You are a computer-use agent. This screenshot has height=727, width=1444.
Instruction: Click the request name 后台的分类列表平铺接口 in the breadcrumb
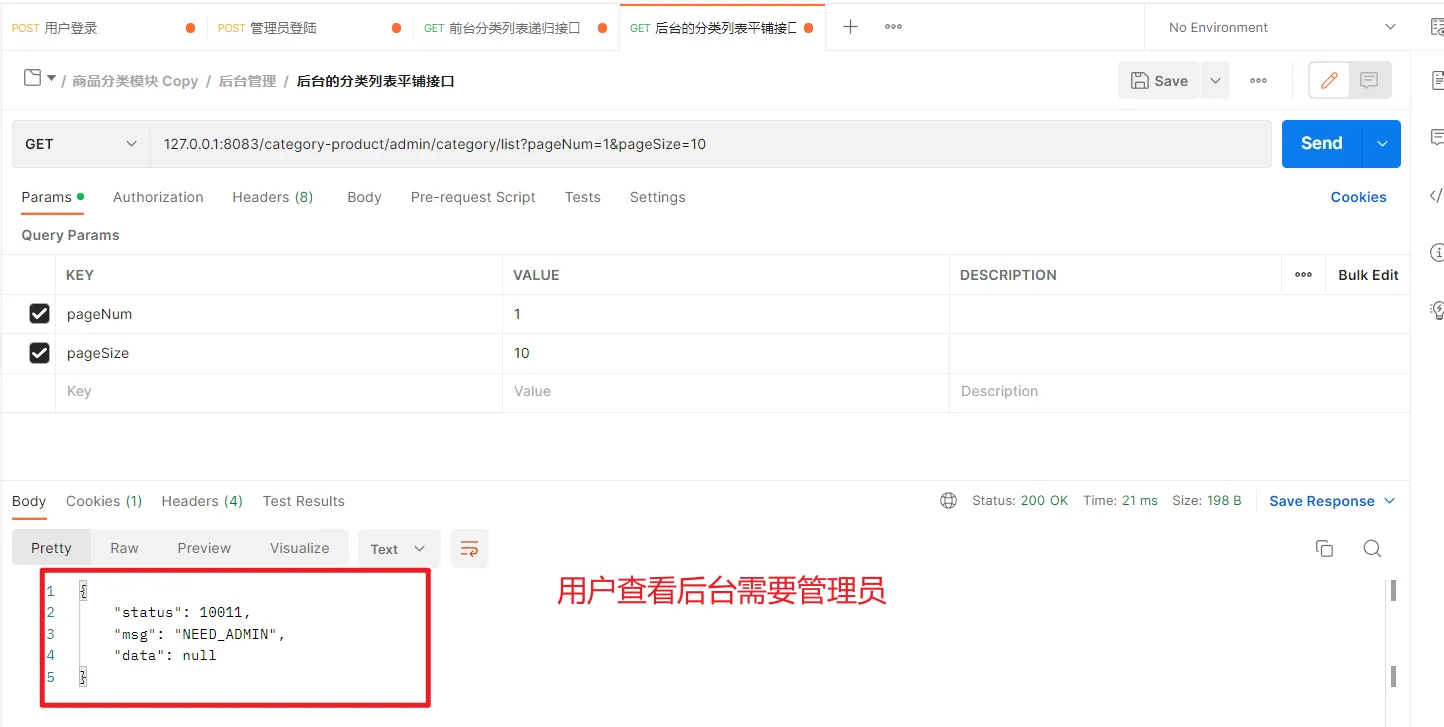coord(376,81)
